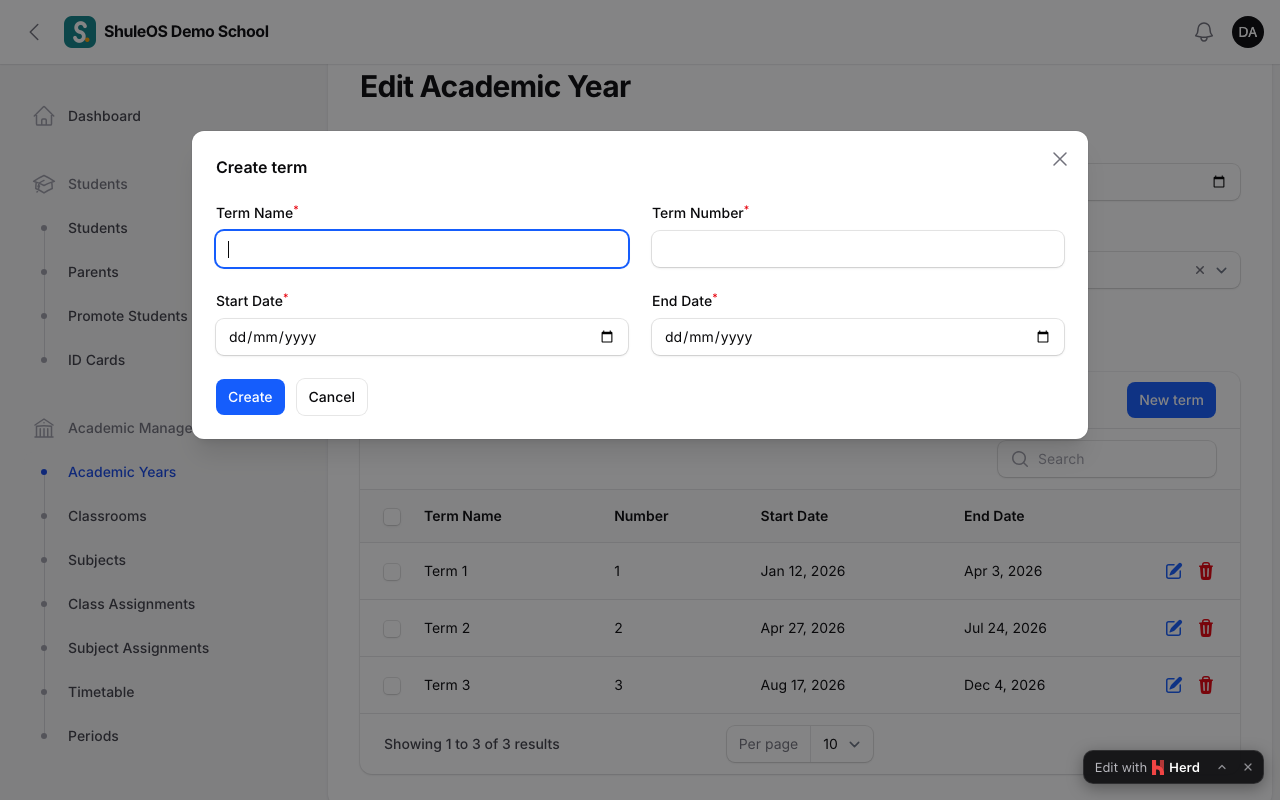
Task: Open the background page date picker icon
Action: click(1219, 182)
